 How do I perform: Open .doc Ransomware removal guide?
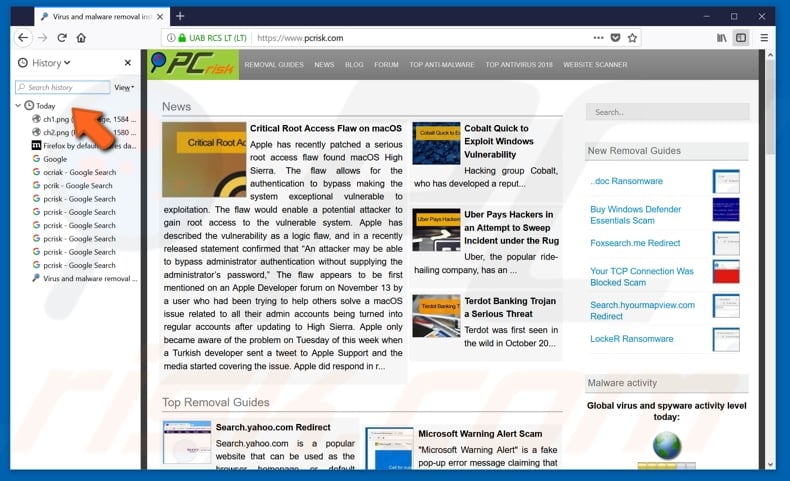tap(627, 181)
